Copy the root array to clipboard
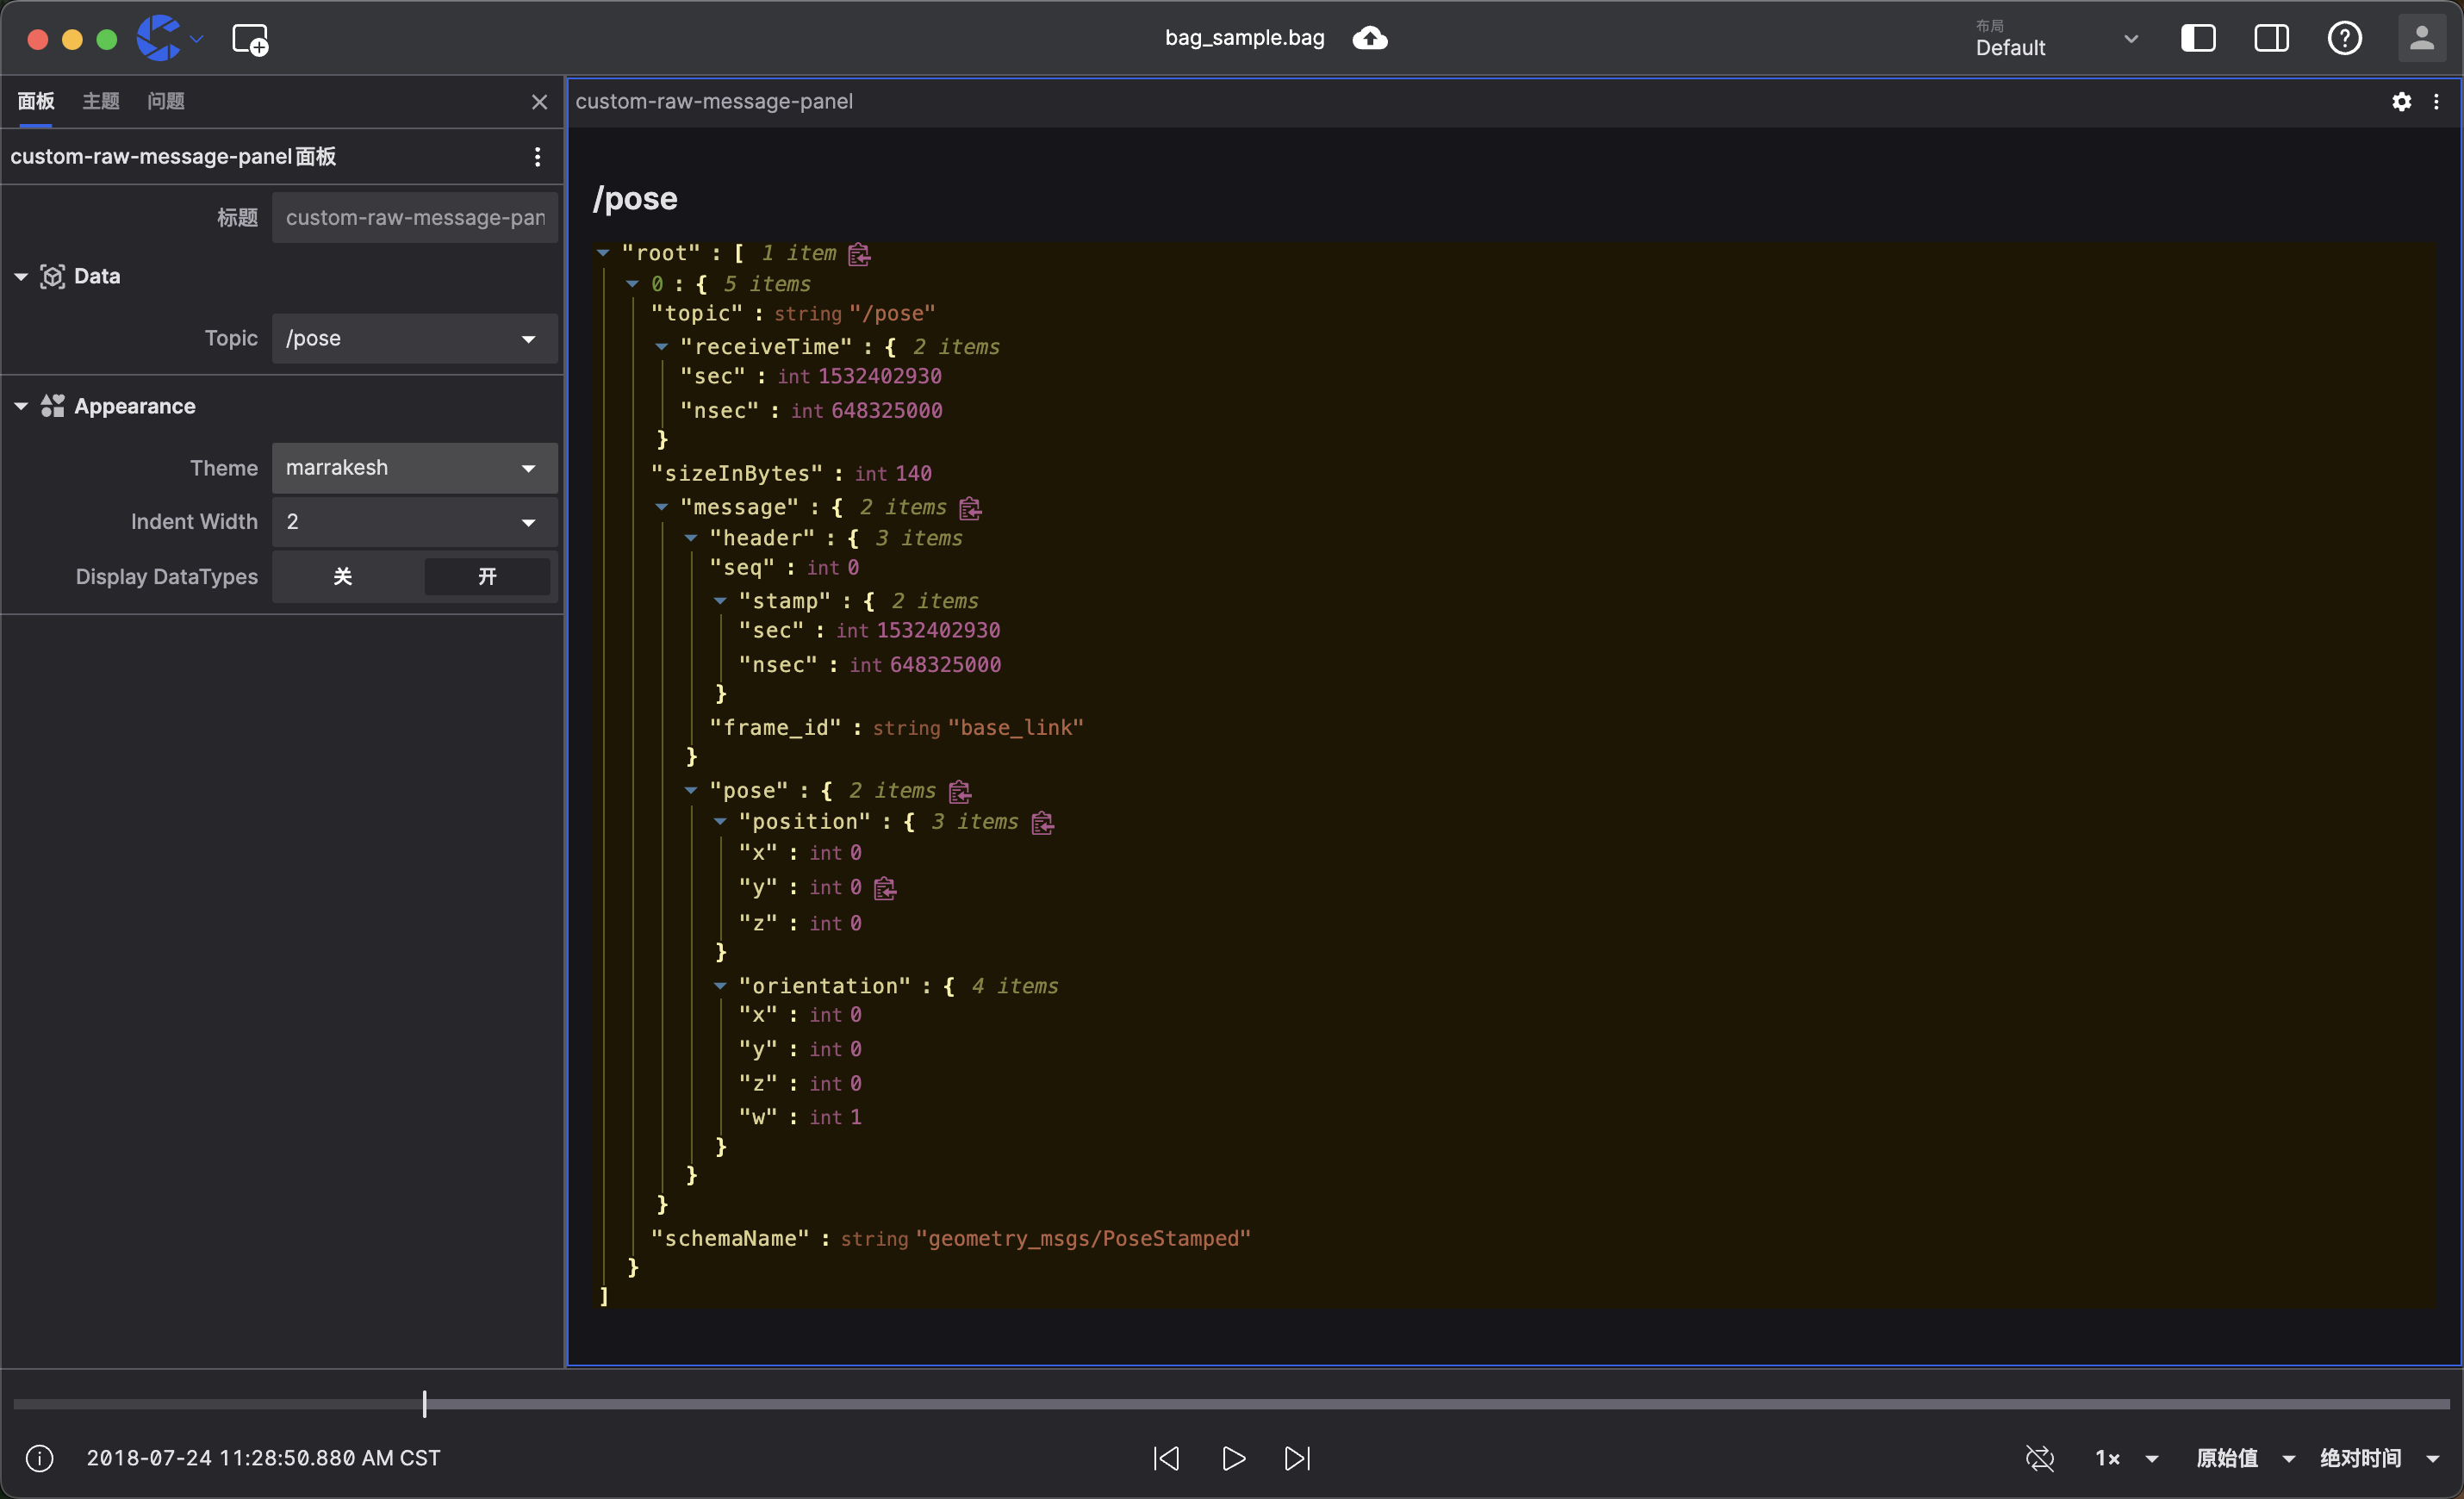The image size is (2464, 1499). (859, 254)
